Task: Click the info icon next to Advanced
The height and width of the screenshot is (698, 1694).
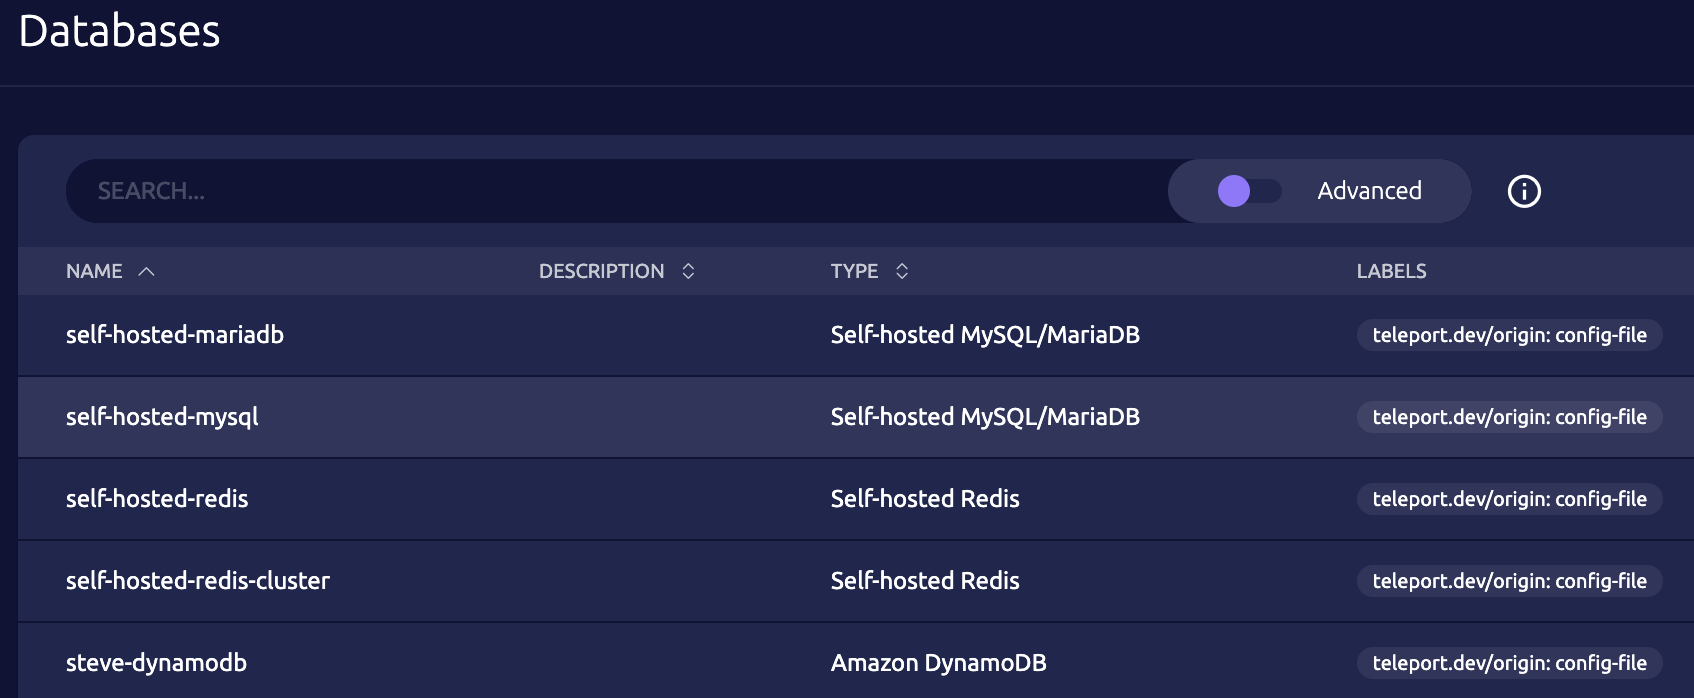Action: tap(1524, 191)
